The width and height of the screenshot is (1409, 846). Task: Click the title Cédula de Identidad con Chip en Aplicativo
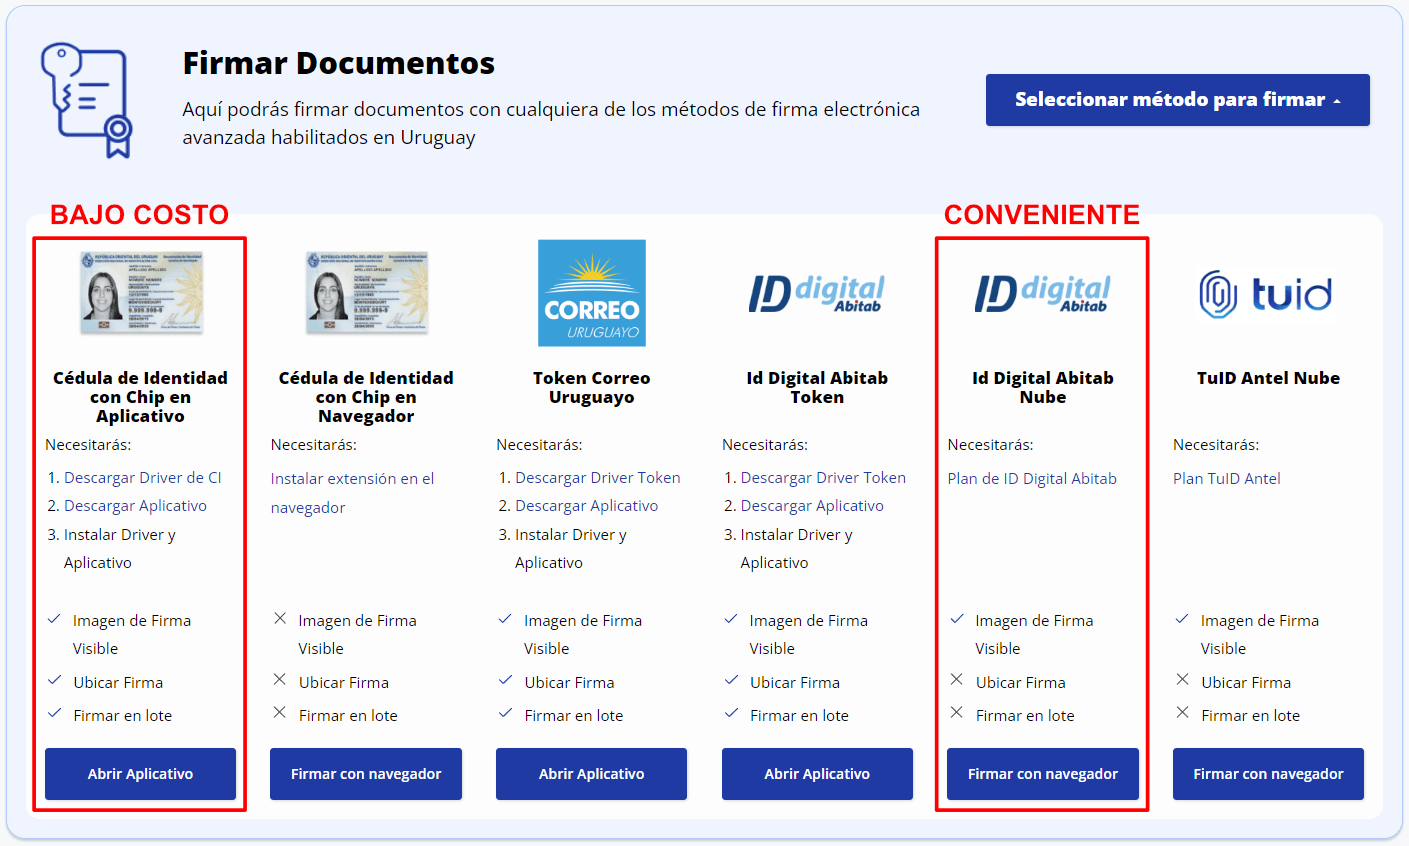141,397
